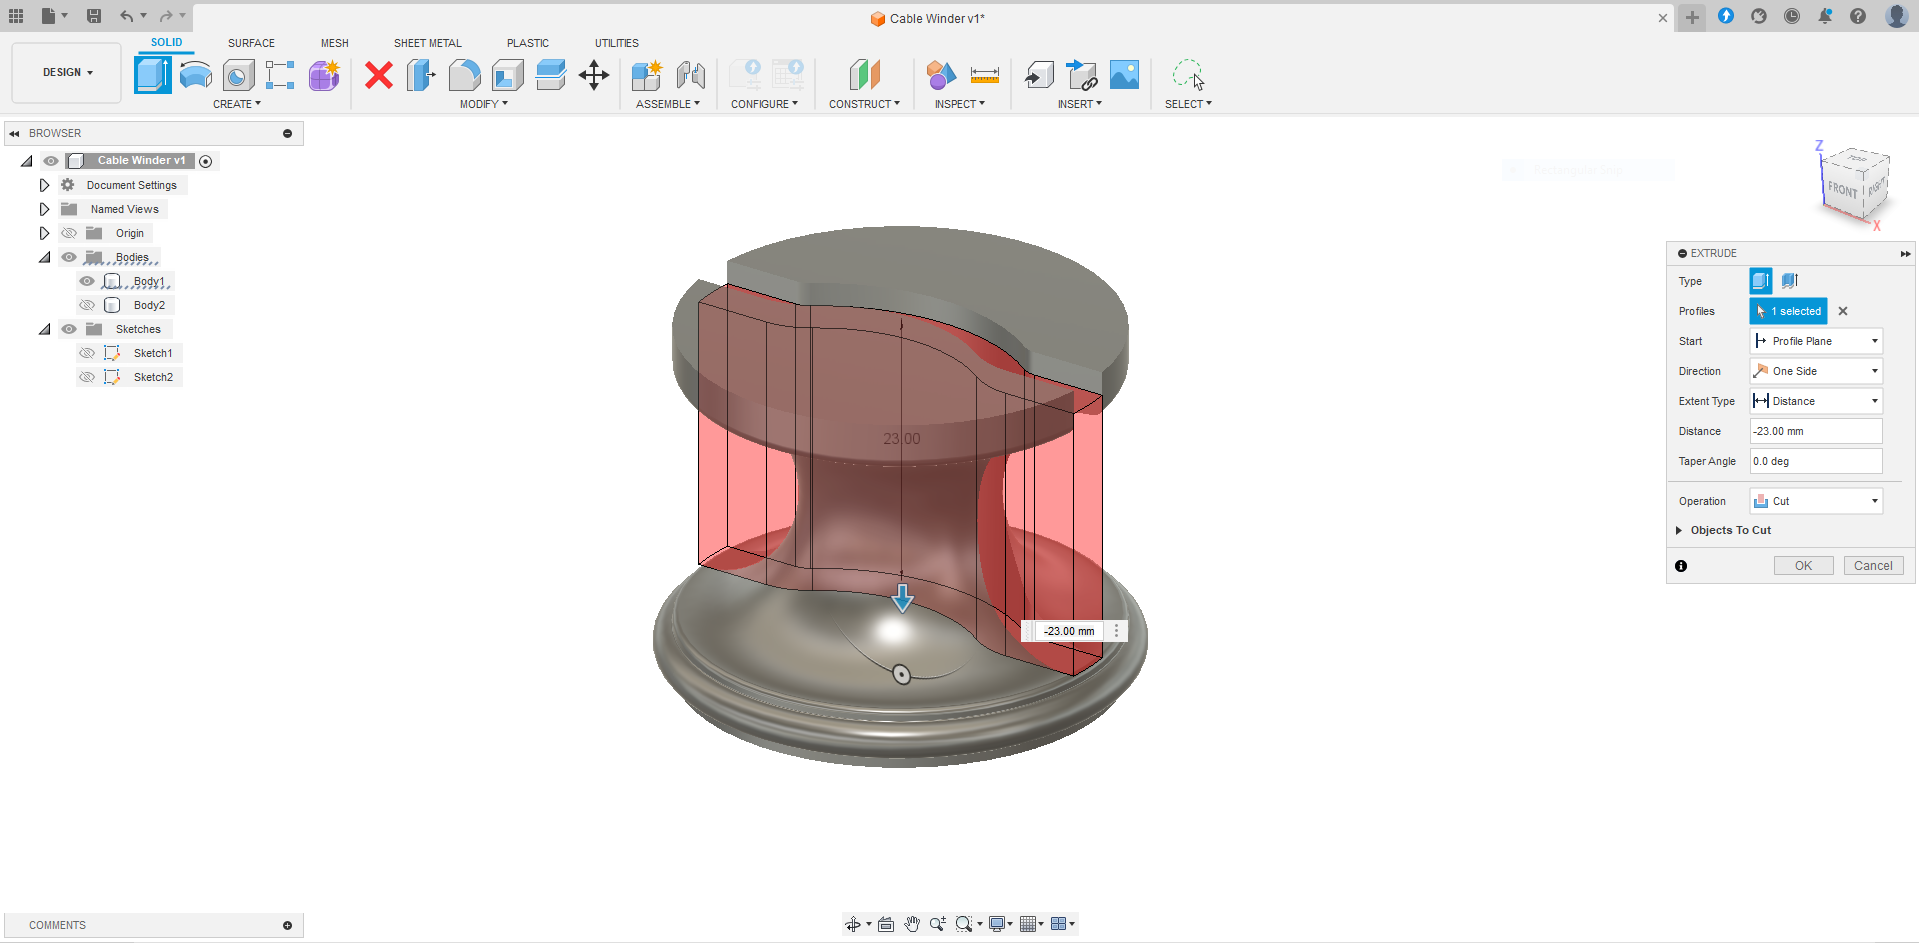Toggle visibility of the Origin folder
Screen dimensions: 1919x943
pyautogui.click(x=69, y=233)
